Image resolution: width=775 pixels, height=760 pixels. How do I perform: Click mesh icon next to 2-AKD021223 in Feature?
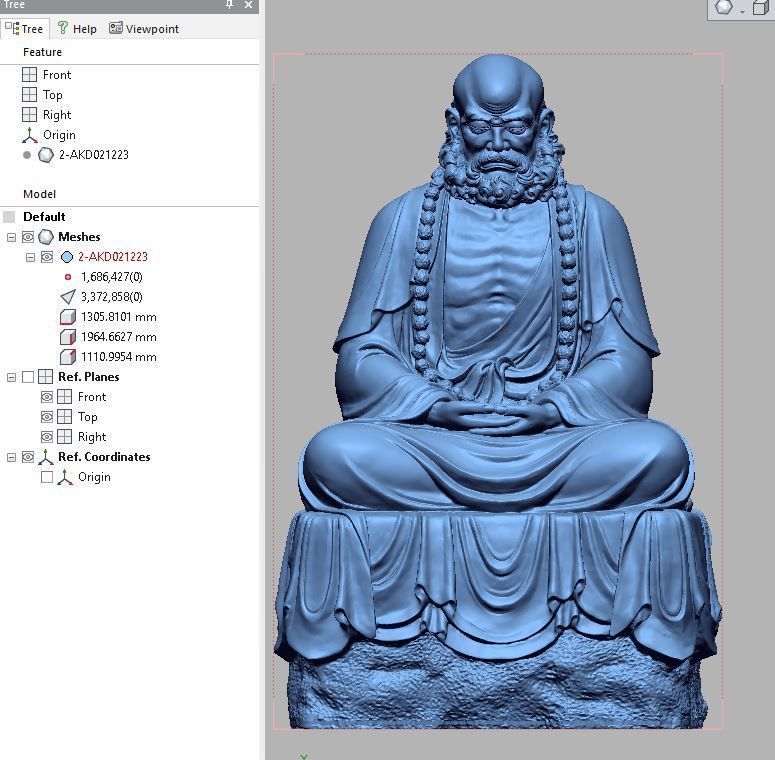coord(45,155)
